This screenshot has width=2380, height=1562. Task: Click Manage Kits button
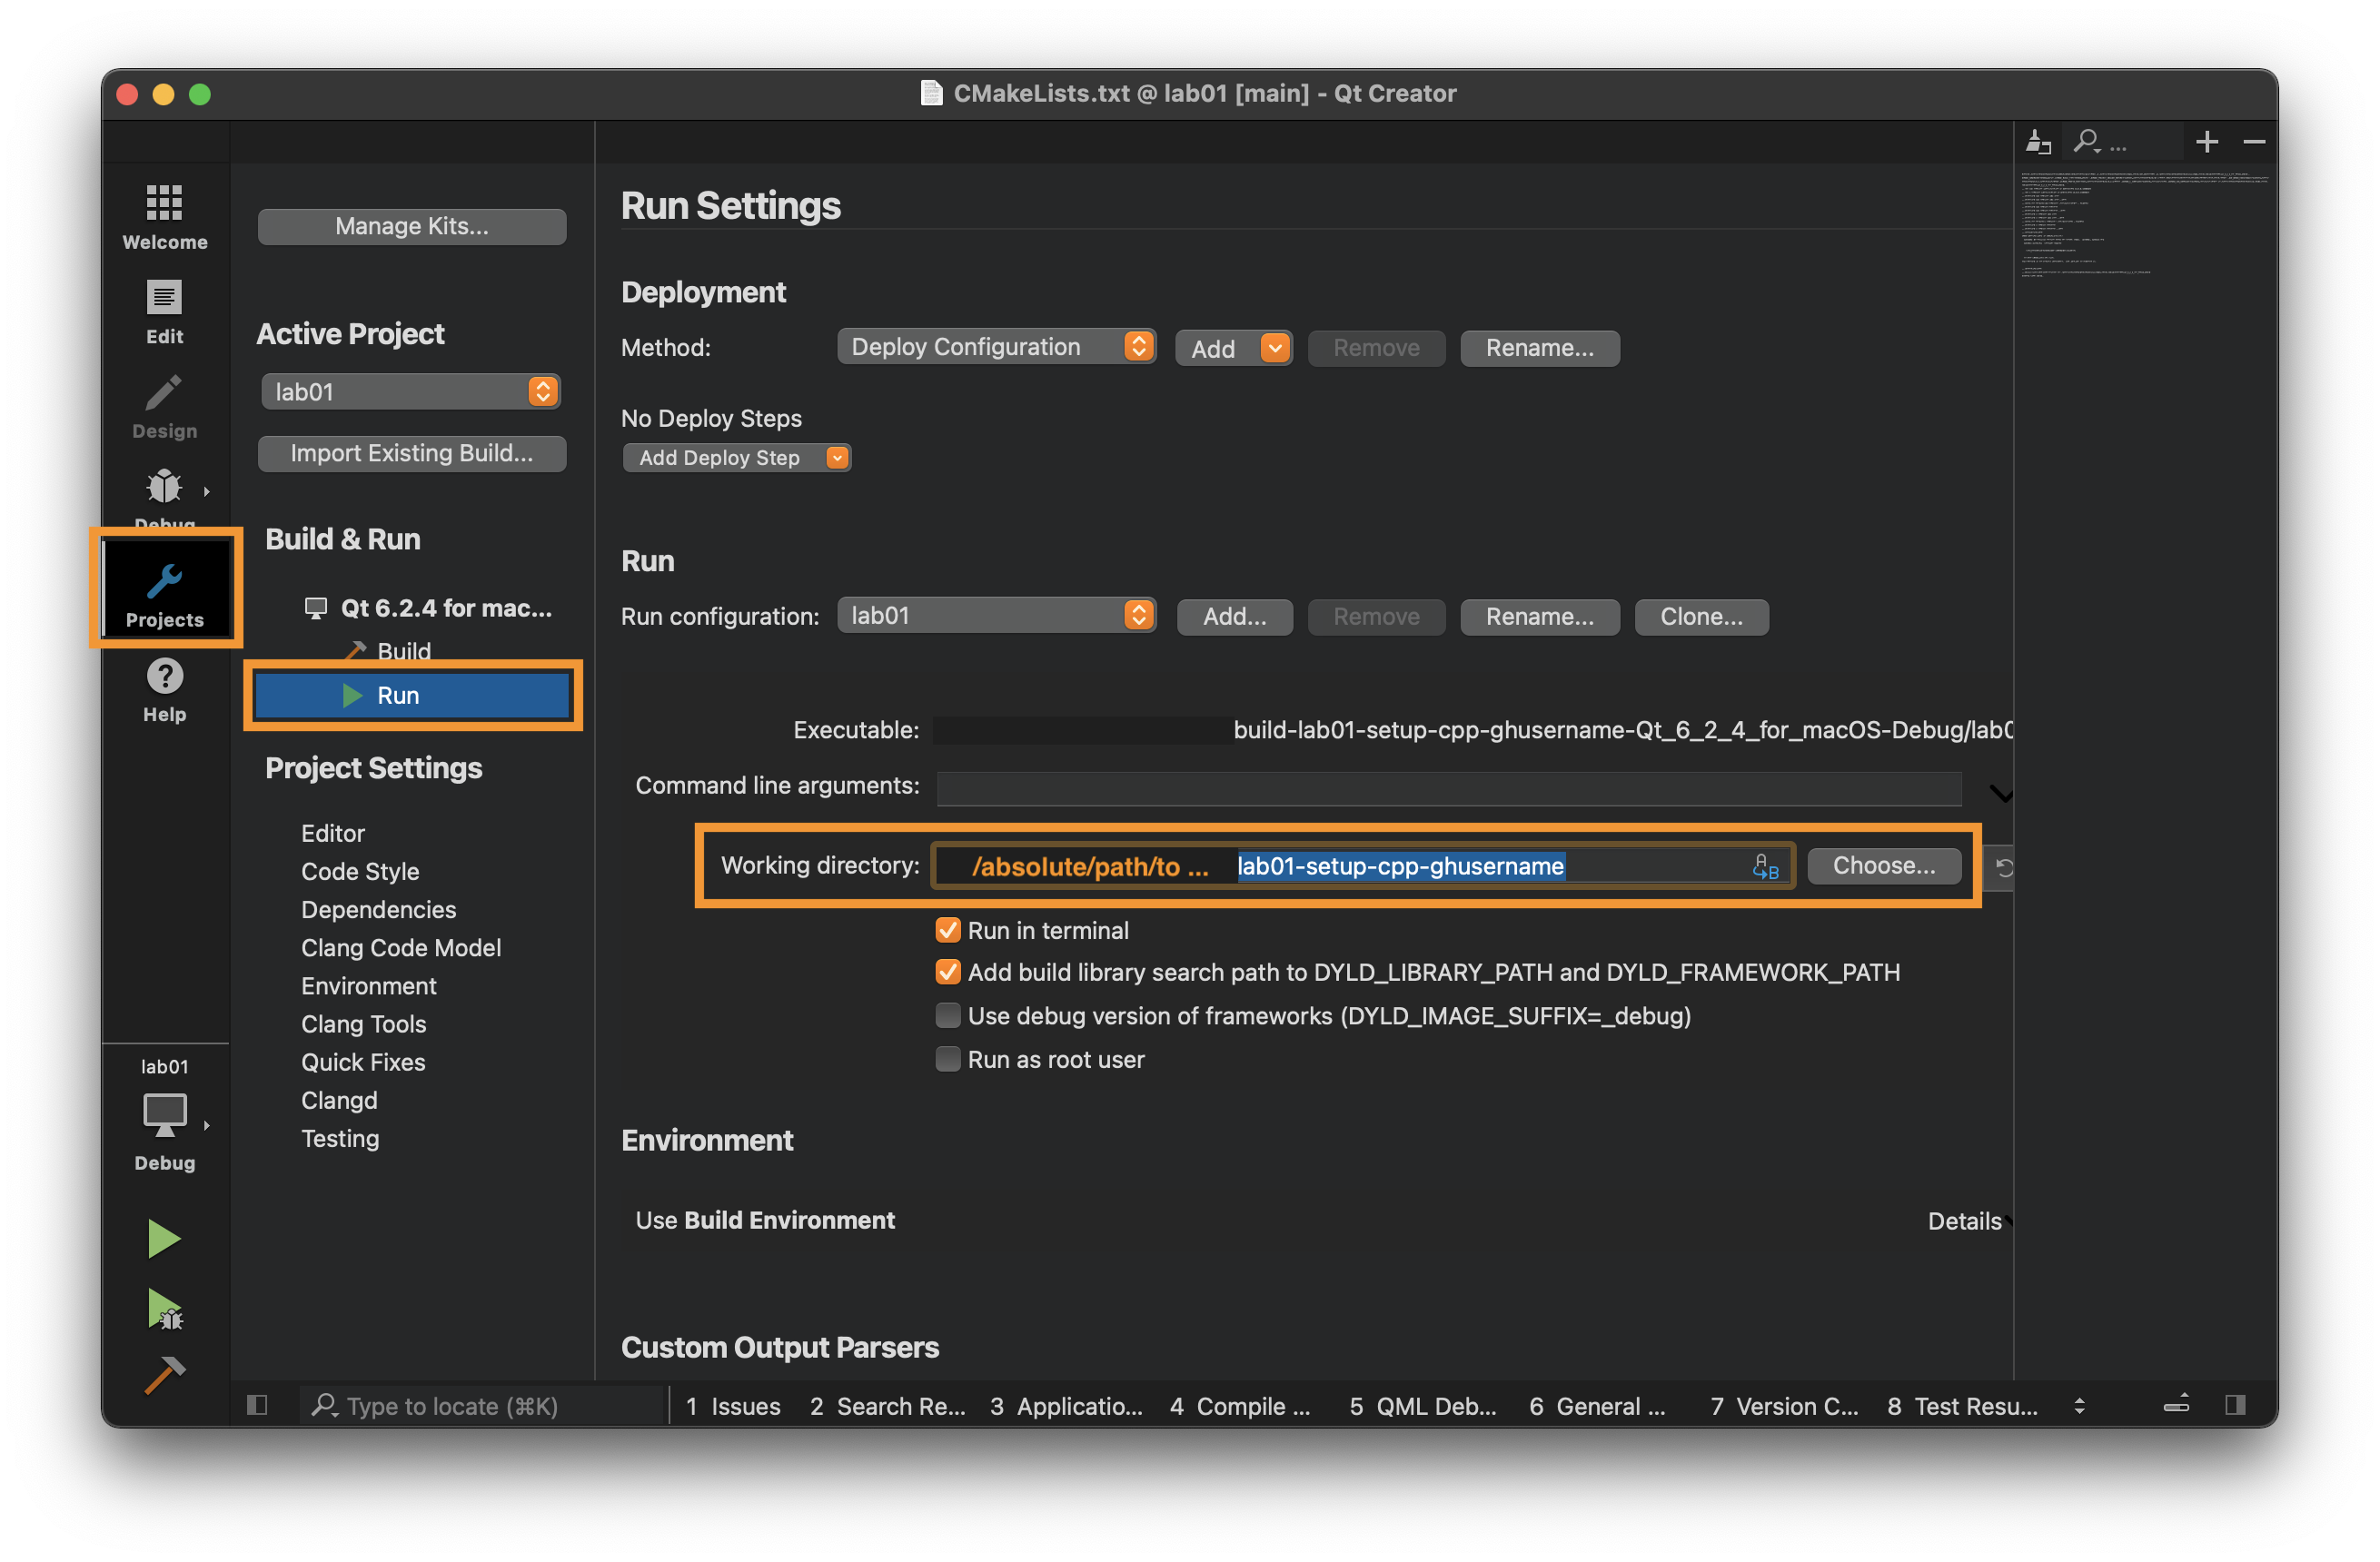pos(412,226)
